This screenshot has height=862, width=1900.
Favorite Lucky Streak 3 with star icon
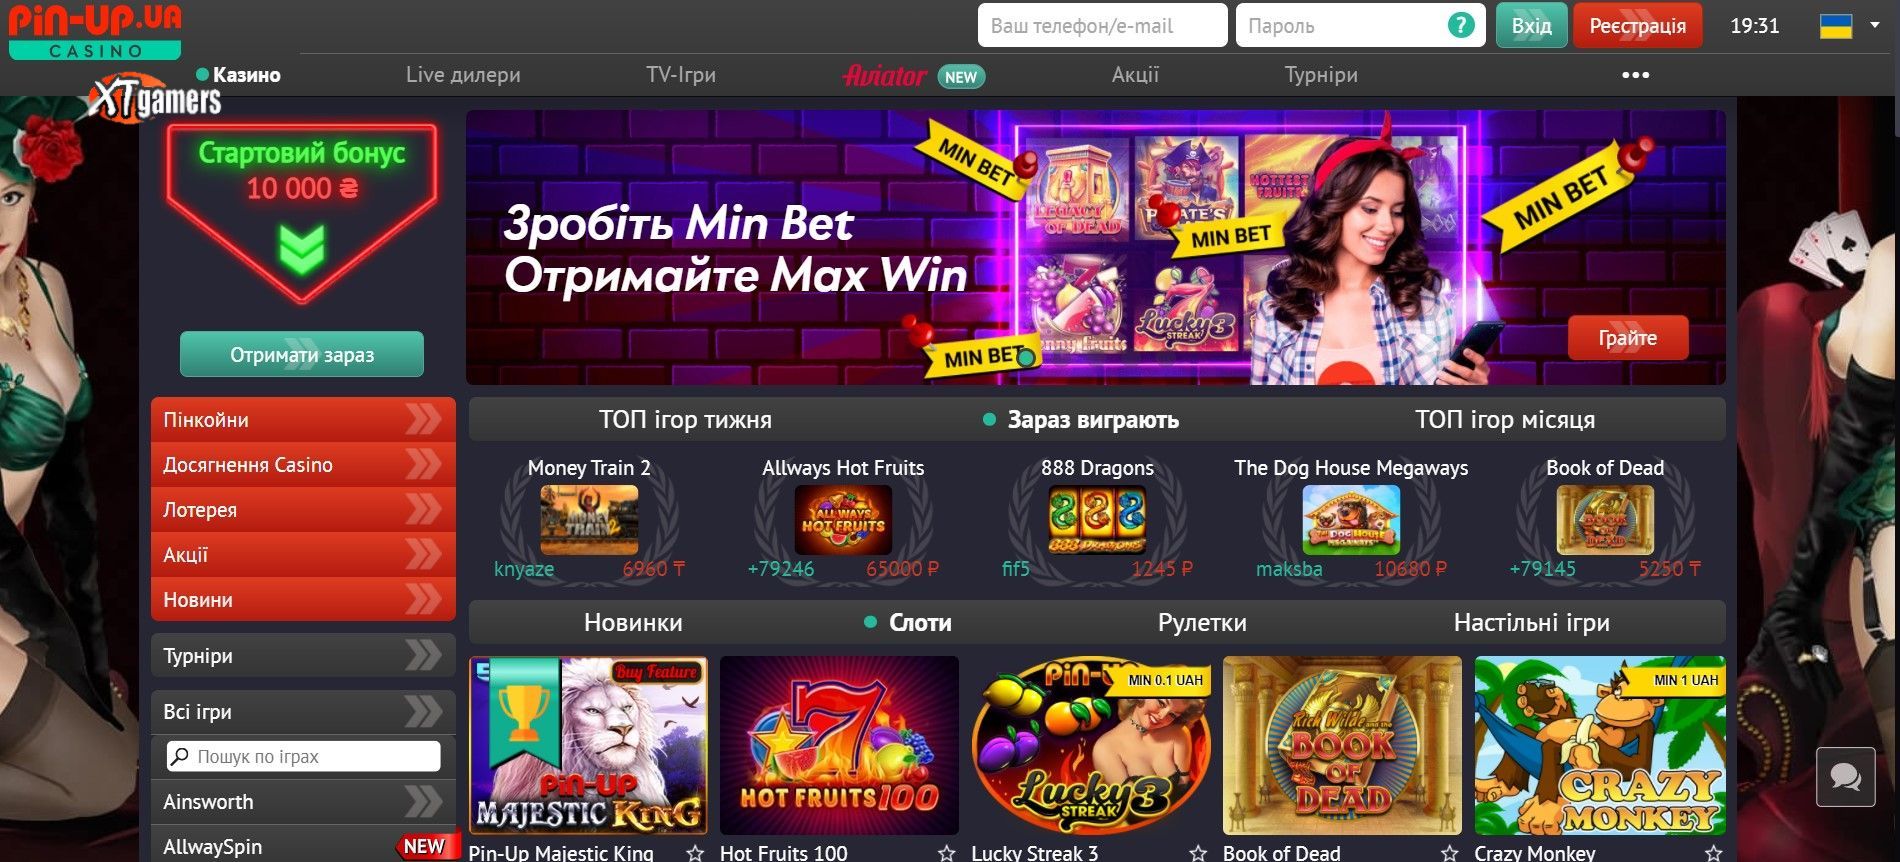(x=1198, y=853)
